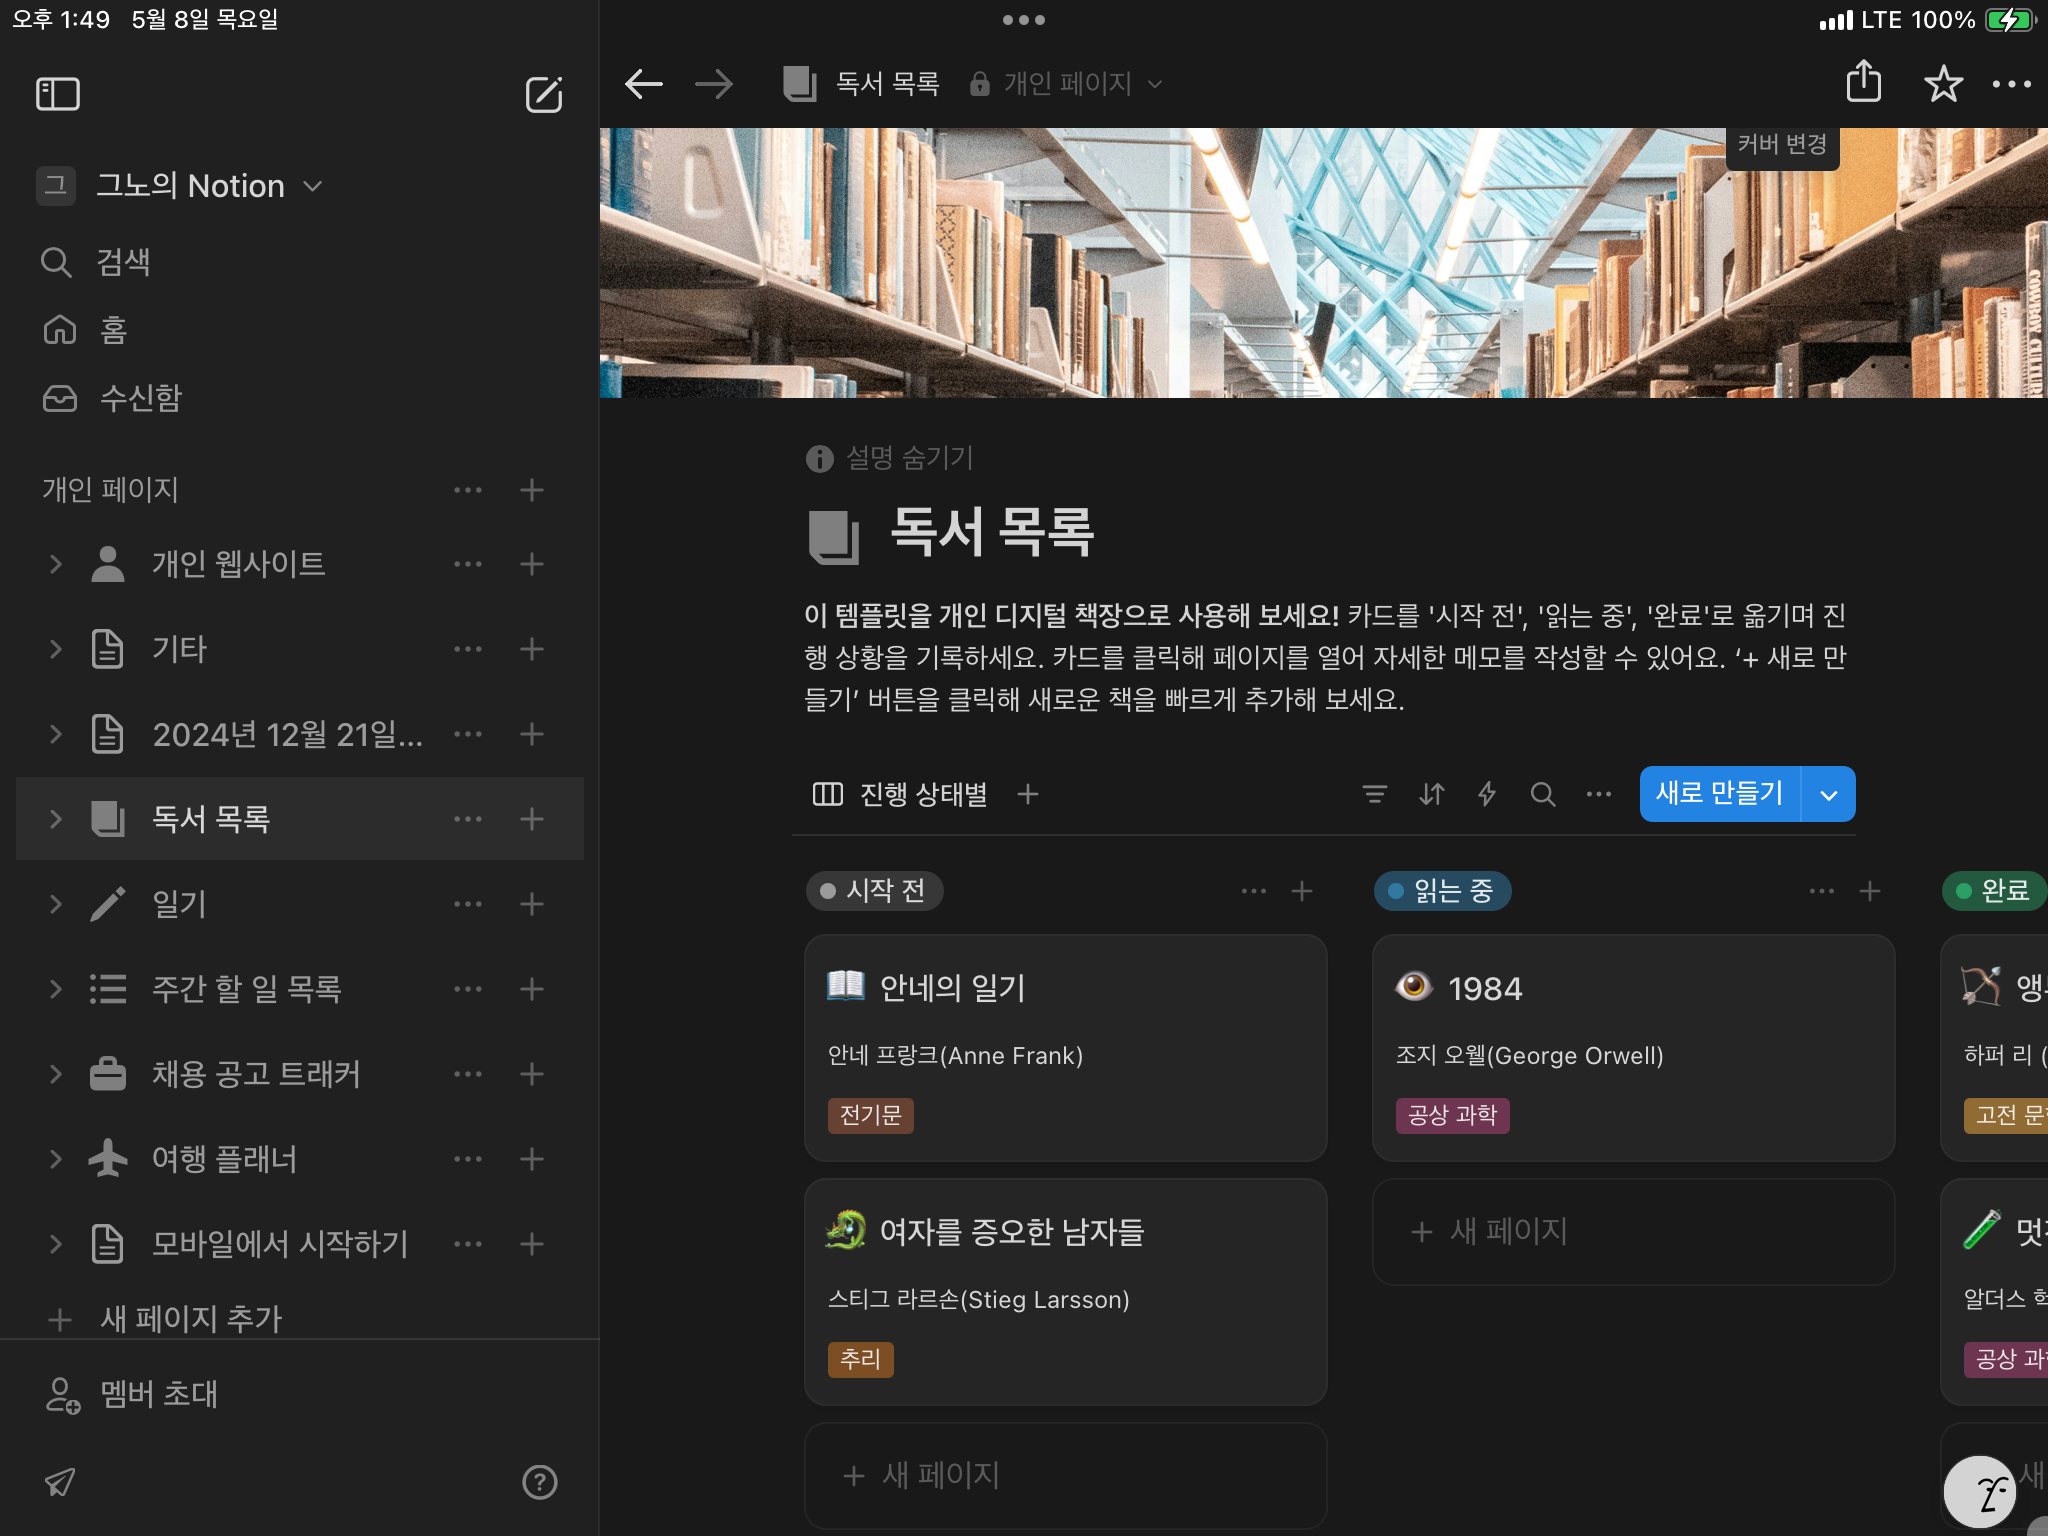This screenshot has width=2048, height=1536.
Task: Open help question mark icon
Action: point(540,1482)
